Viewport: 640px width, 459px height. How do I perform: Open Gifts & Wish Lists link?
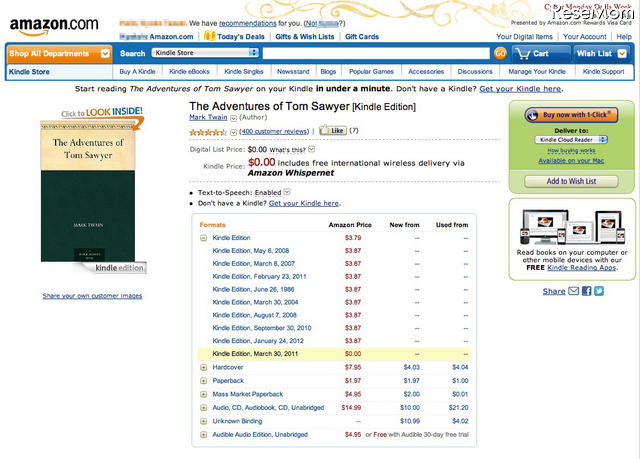304,36
